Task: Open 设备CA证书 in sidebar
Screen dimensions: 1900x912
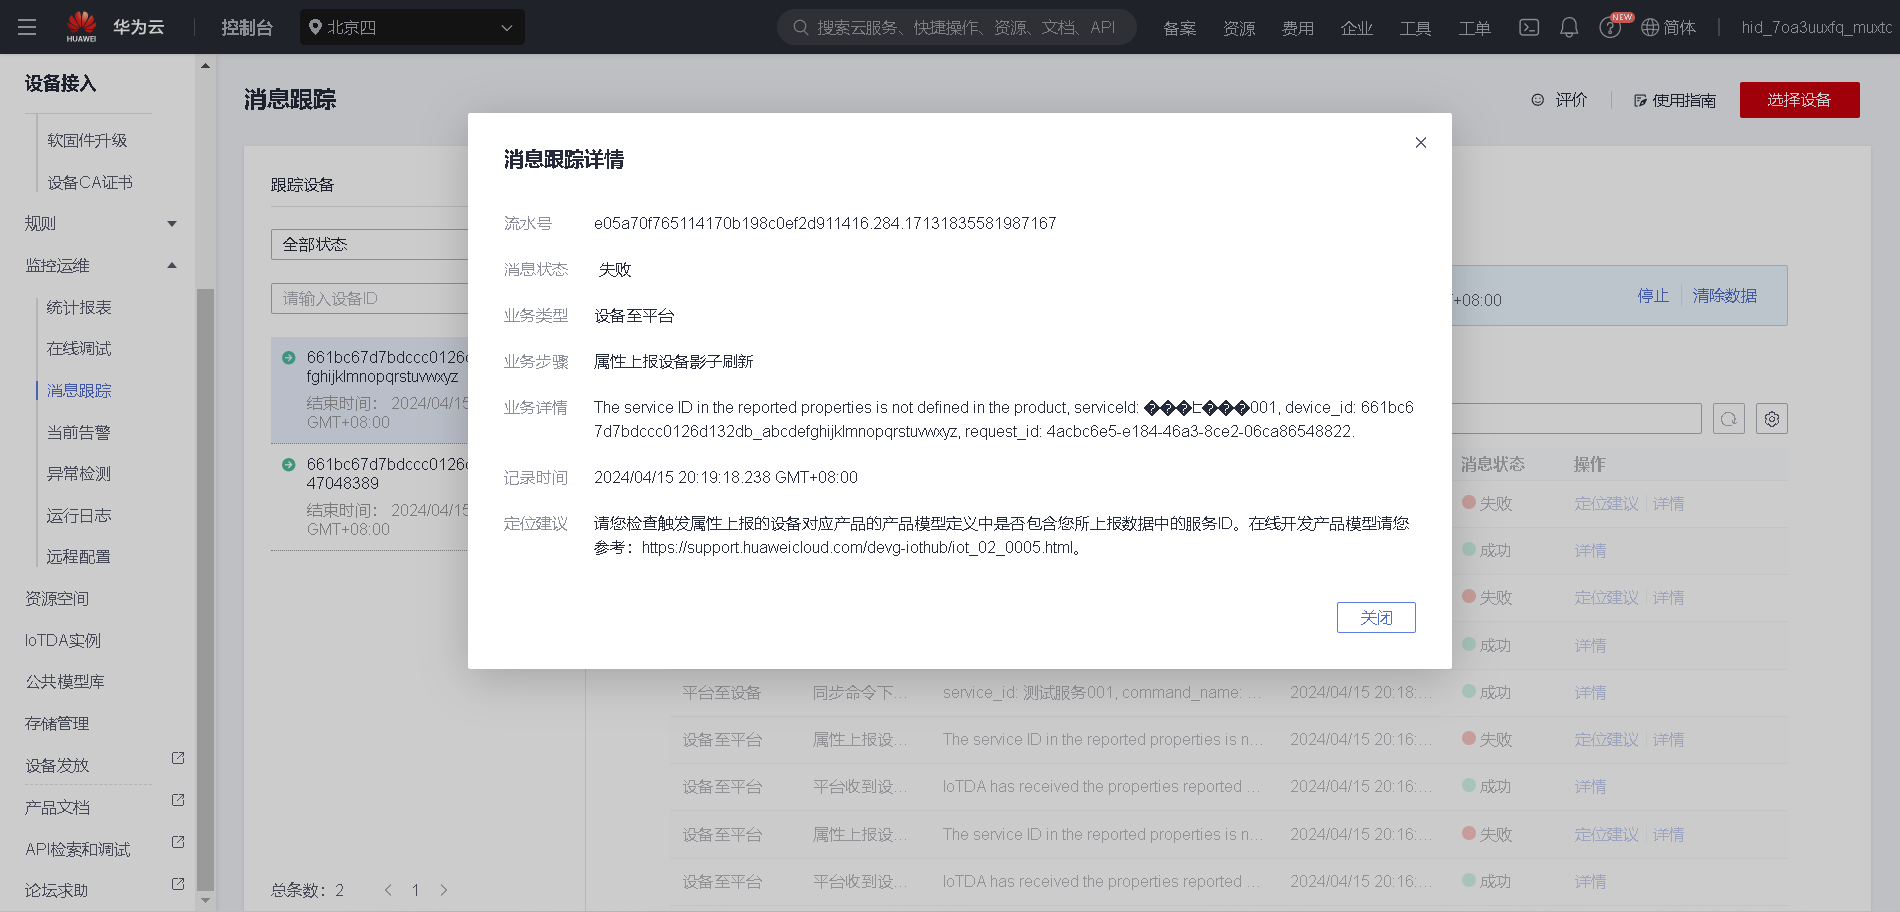Action: (x=90, y=183)
